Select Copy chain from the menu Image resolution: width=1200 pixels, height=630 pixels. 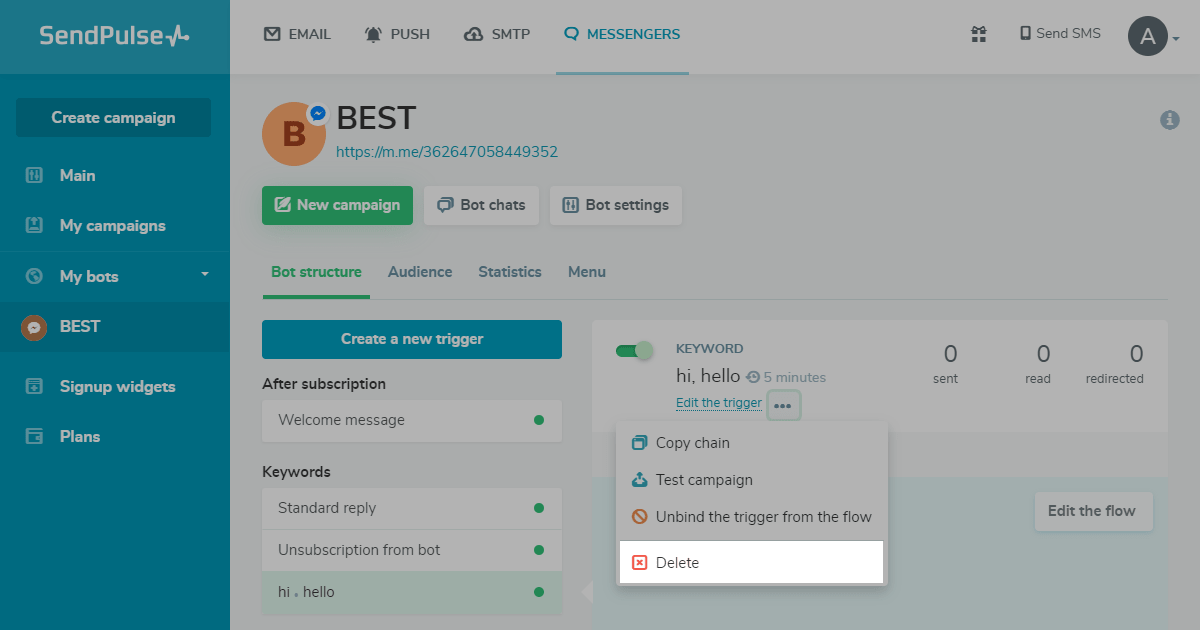click(752, 443)
